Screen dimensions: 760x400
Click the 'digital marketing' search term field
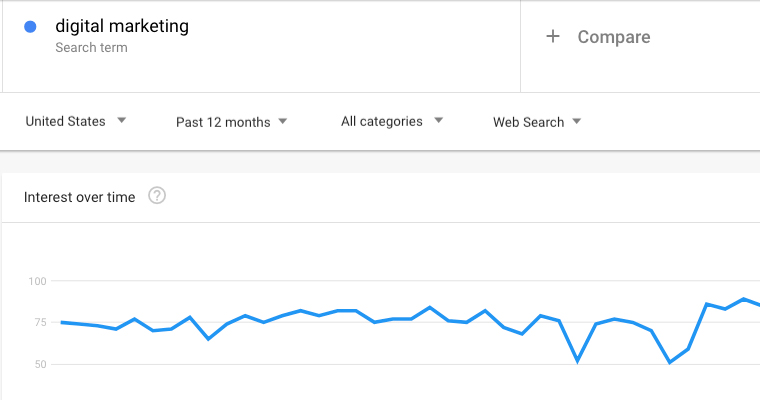tap(122, 27)
